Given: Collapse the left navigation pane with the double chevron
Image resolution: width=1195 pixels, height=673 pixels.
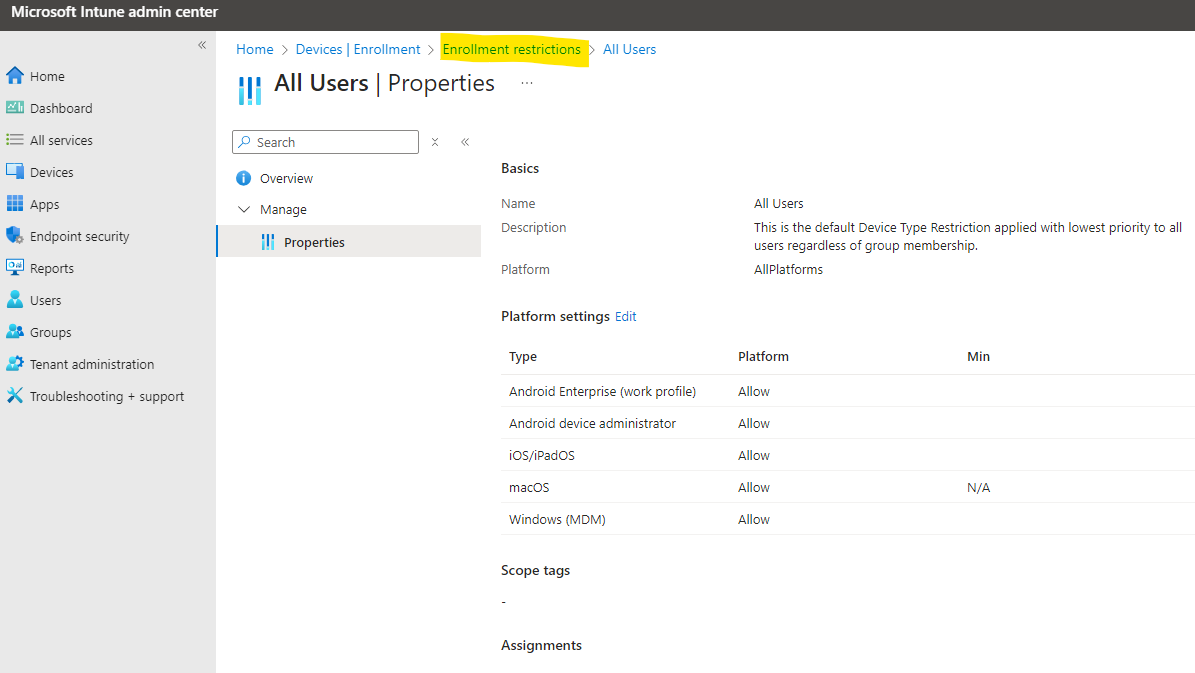Looking at the screenshot, I should (201, 45).
